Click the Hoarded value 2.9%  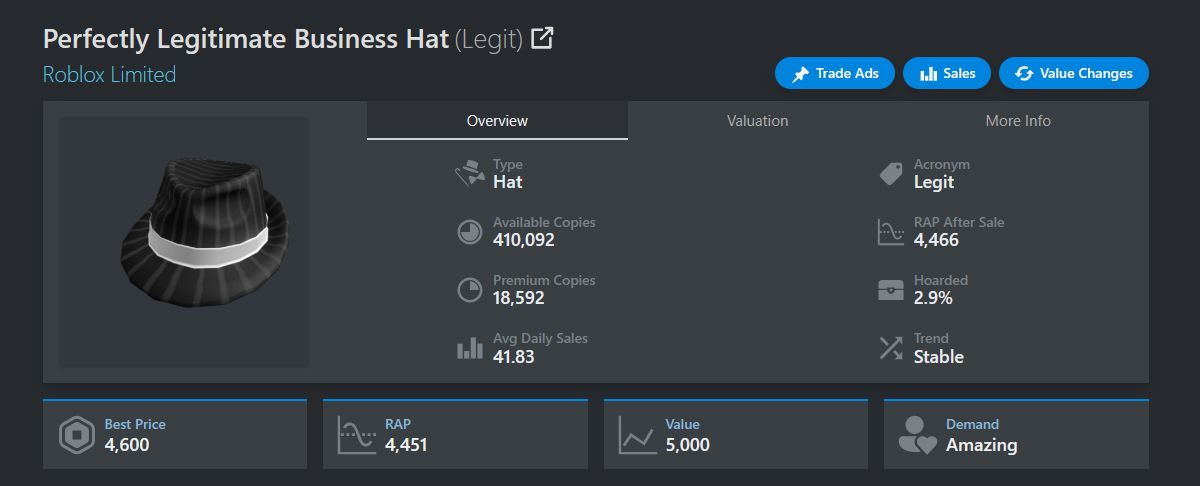coord(933,298)
